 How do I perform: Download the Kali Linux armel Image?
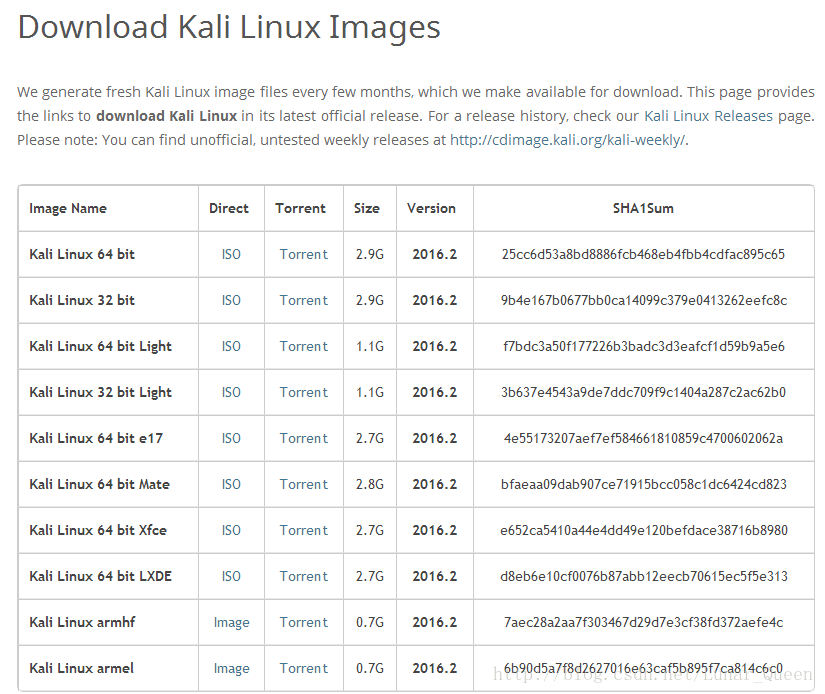(232, 668)
